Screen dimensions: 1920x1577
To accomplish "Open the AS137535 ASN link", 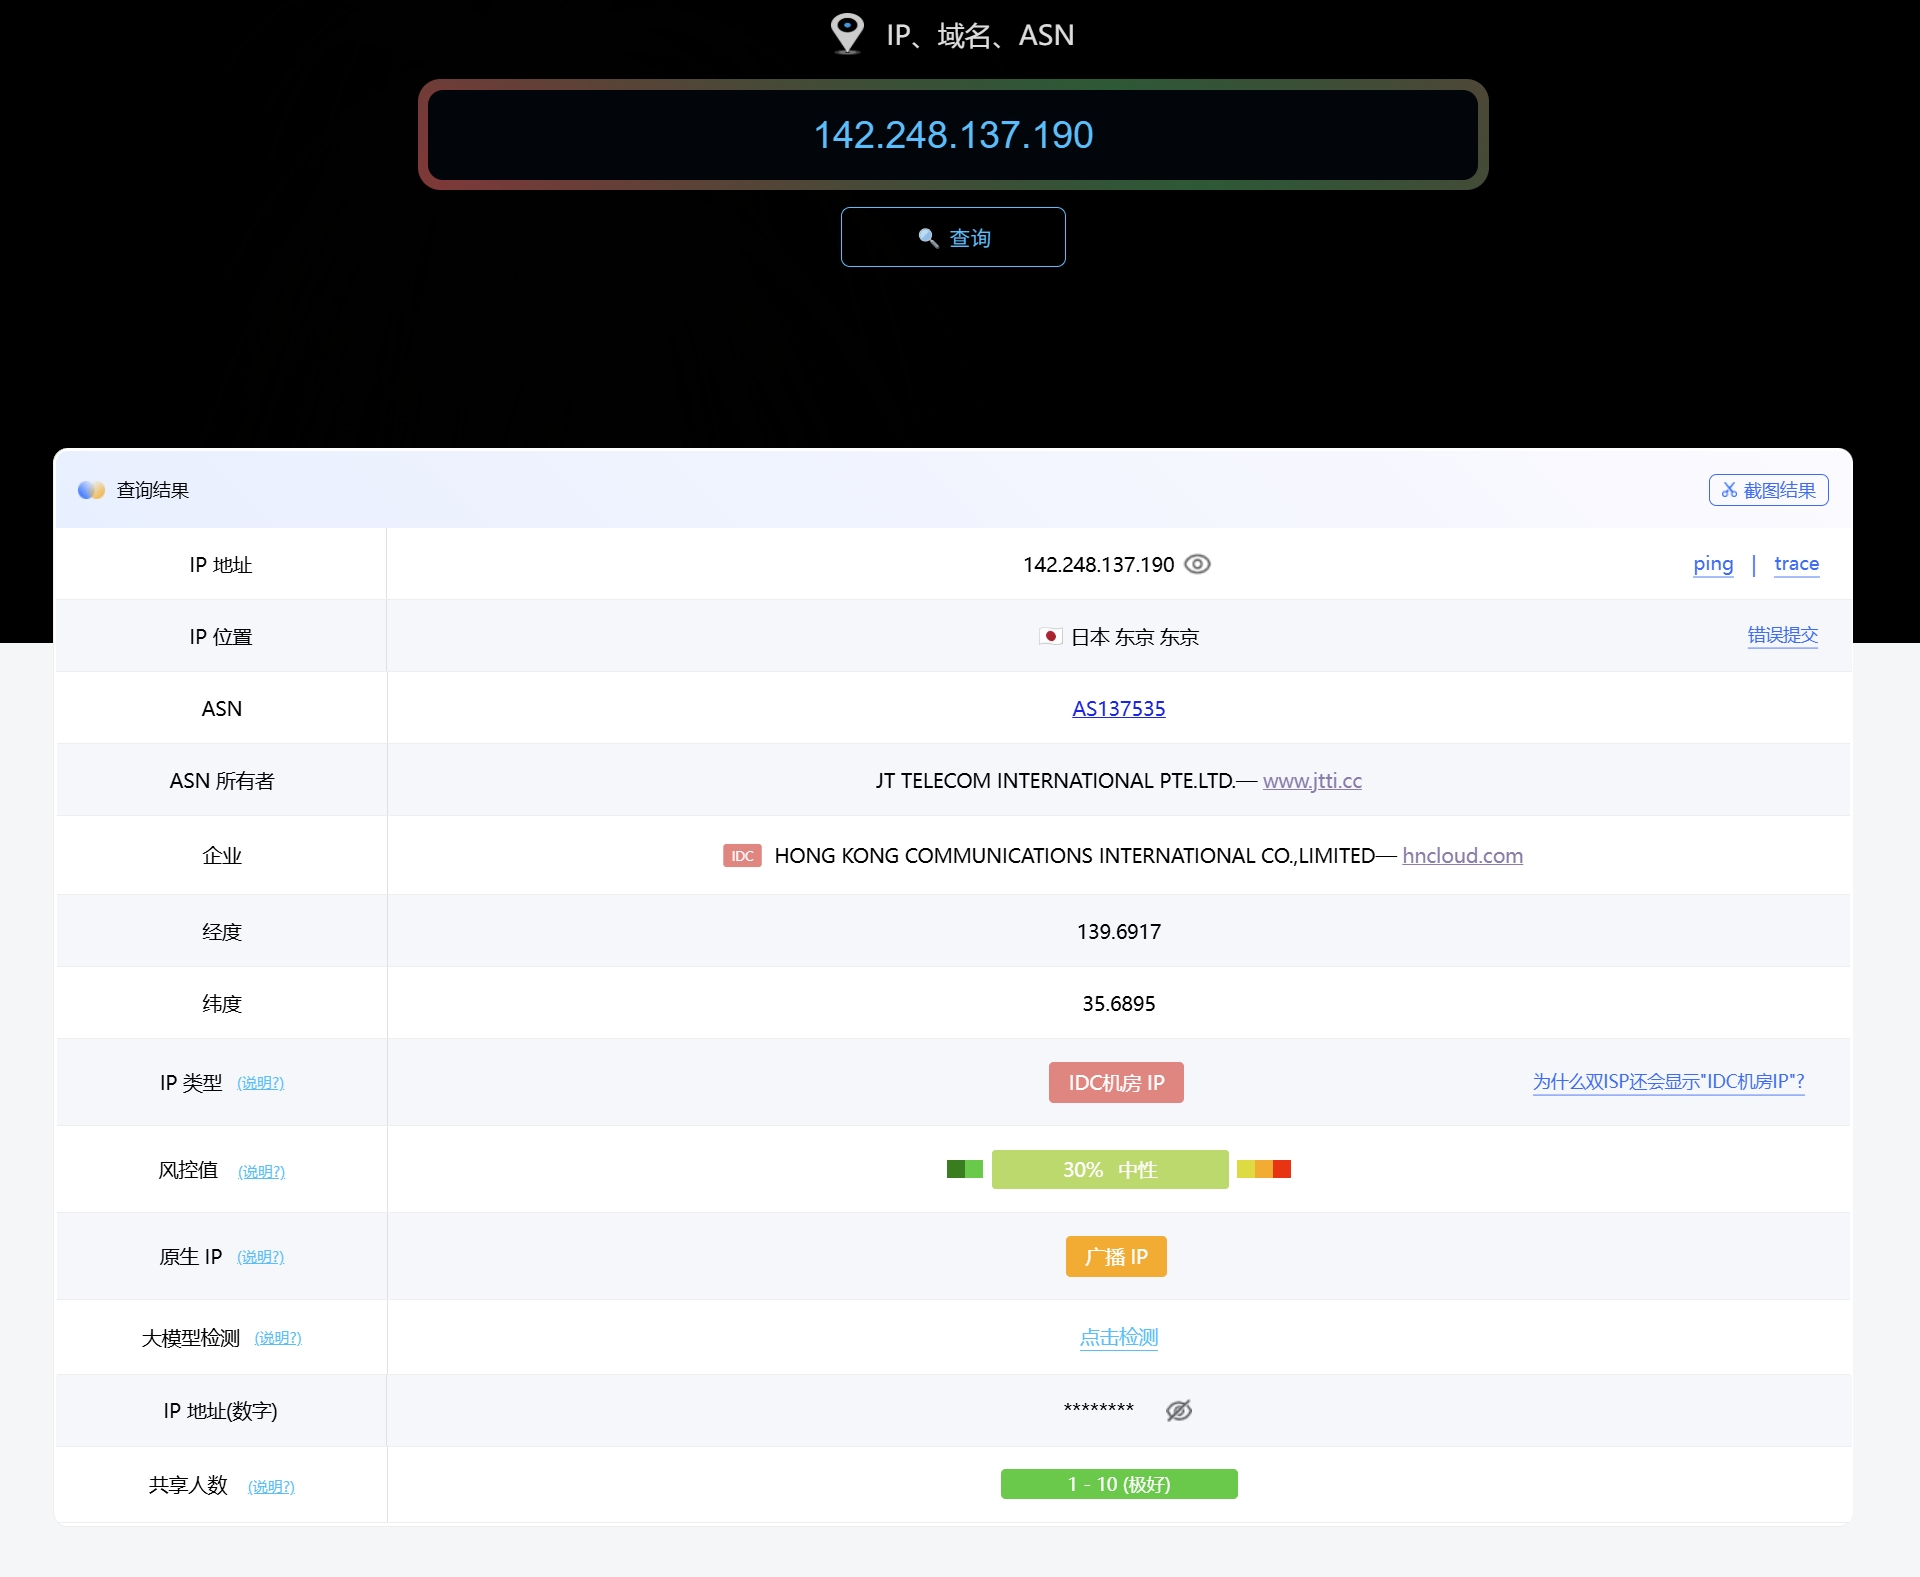I will (x=1118, y=708).
